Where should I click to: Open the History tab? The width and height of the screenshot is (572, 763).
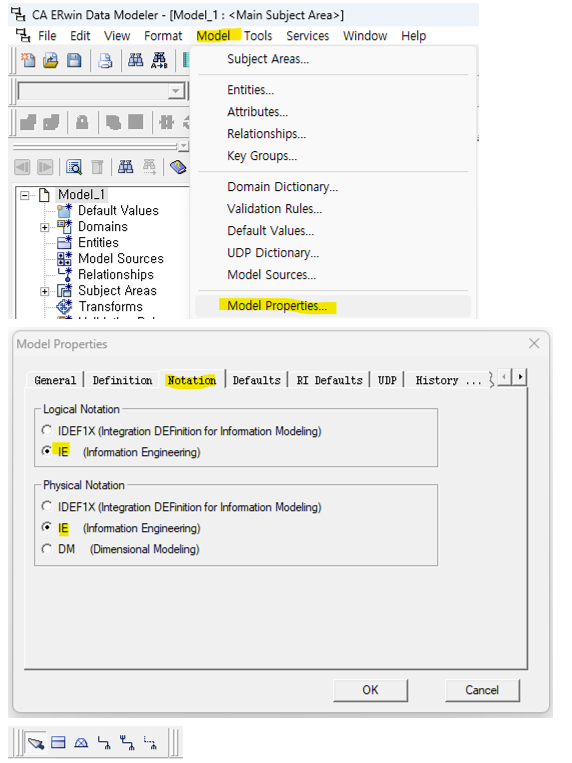(x=448, y=380)
